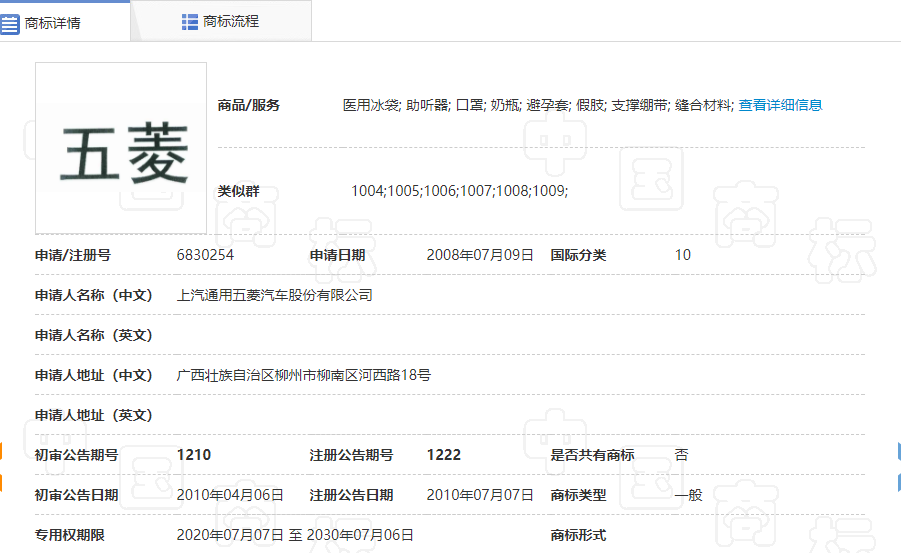Select the application date 2008年07月09日

[x=480, y=255]
